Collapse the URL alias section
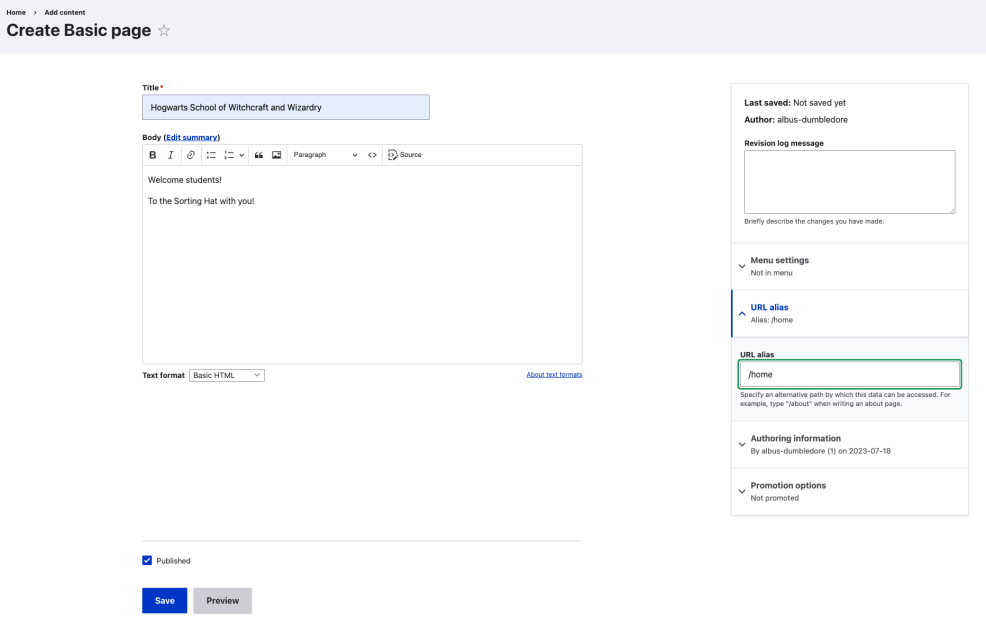The image size is (986, 628). pyautogui.click(x=769, y=313)
